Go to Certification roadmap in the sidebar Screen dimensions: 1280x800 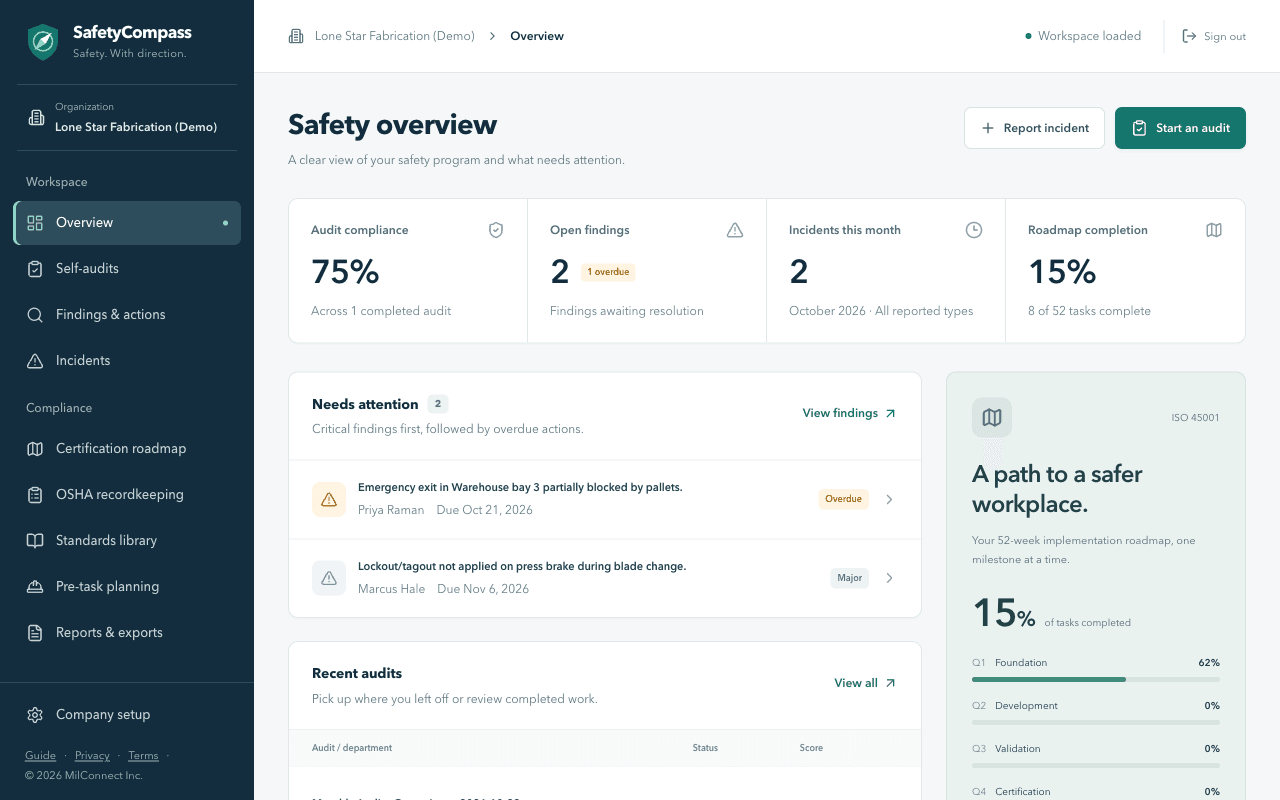pyautogui.click(x=127, y=448)
